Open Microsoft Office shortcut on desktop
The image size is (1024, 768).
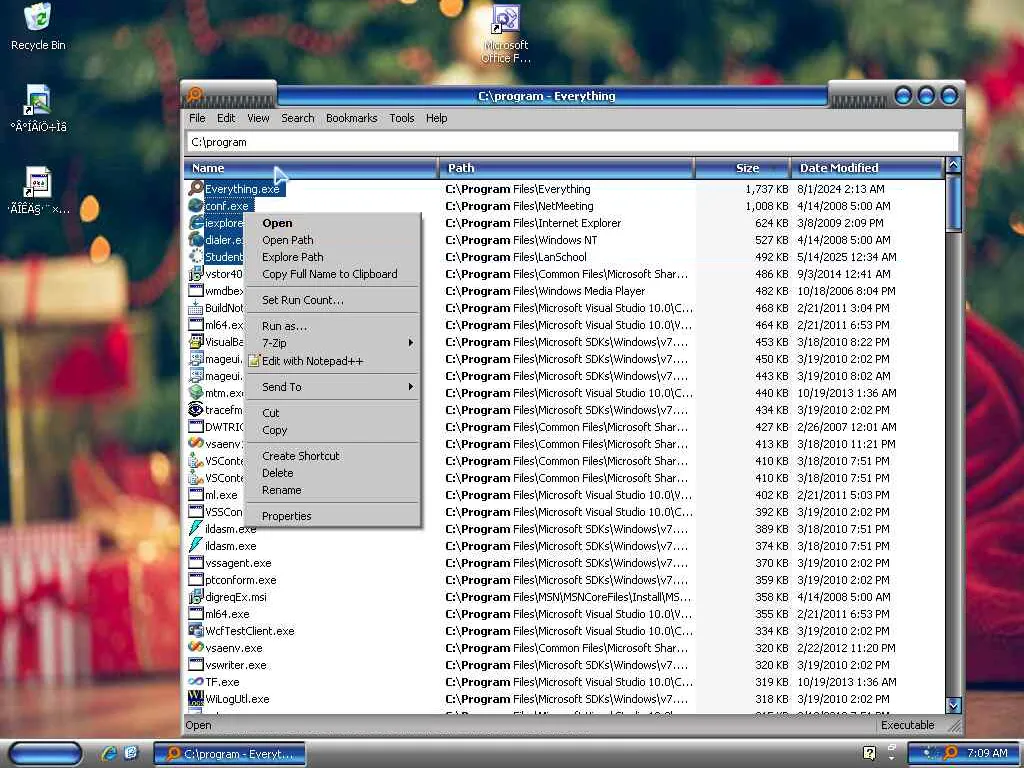506,34
